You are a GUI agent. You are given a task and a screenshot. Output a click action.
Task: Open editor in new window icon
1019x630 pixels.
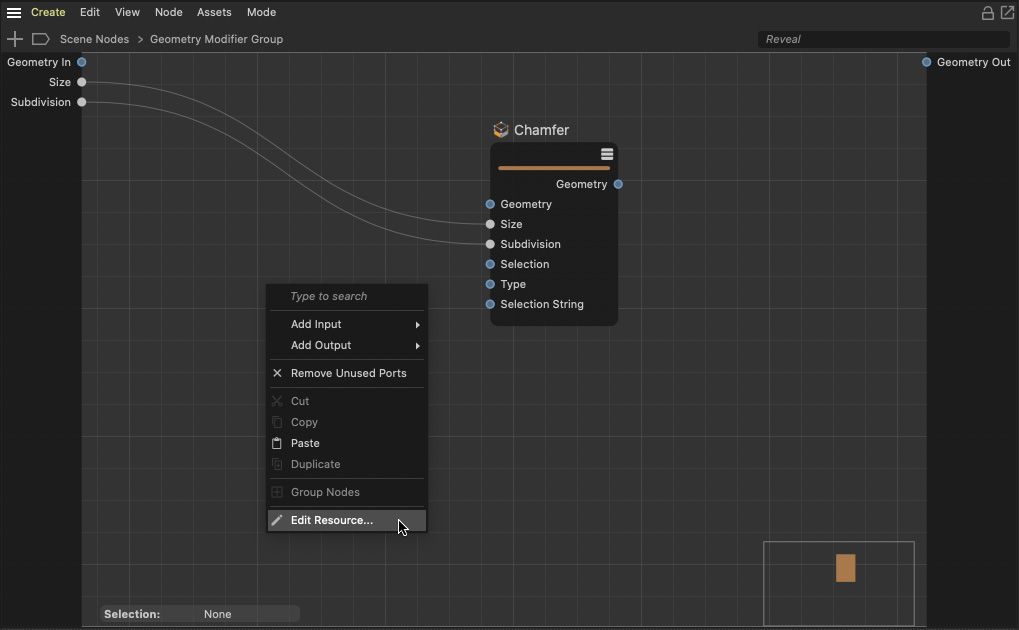point(1007,13)
